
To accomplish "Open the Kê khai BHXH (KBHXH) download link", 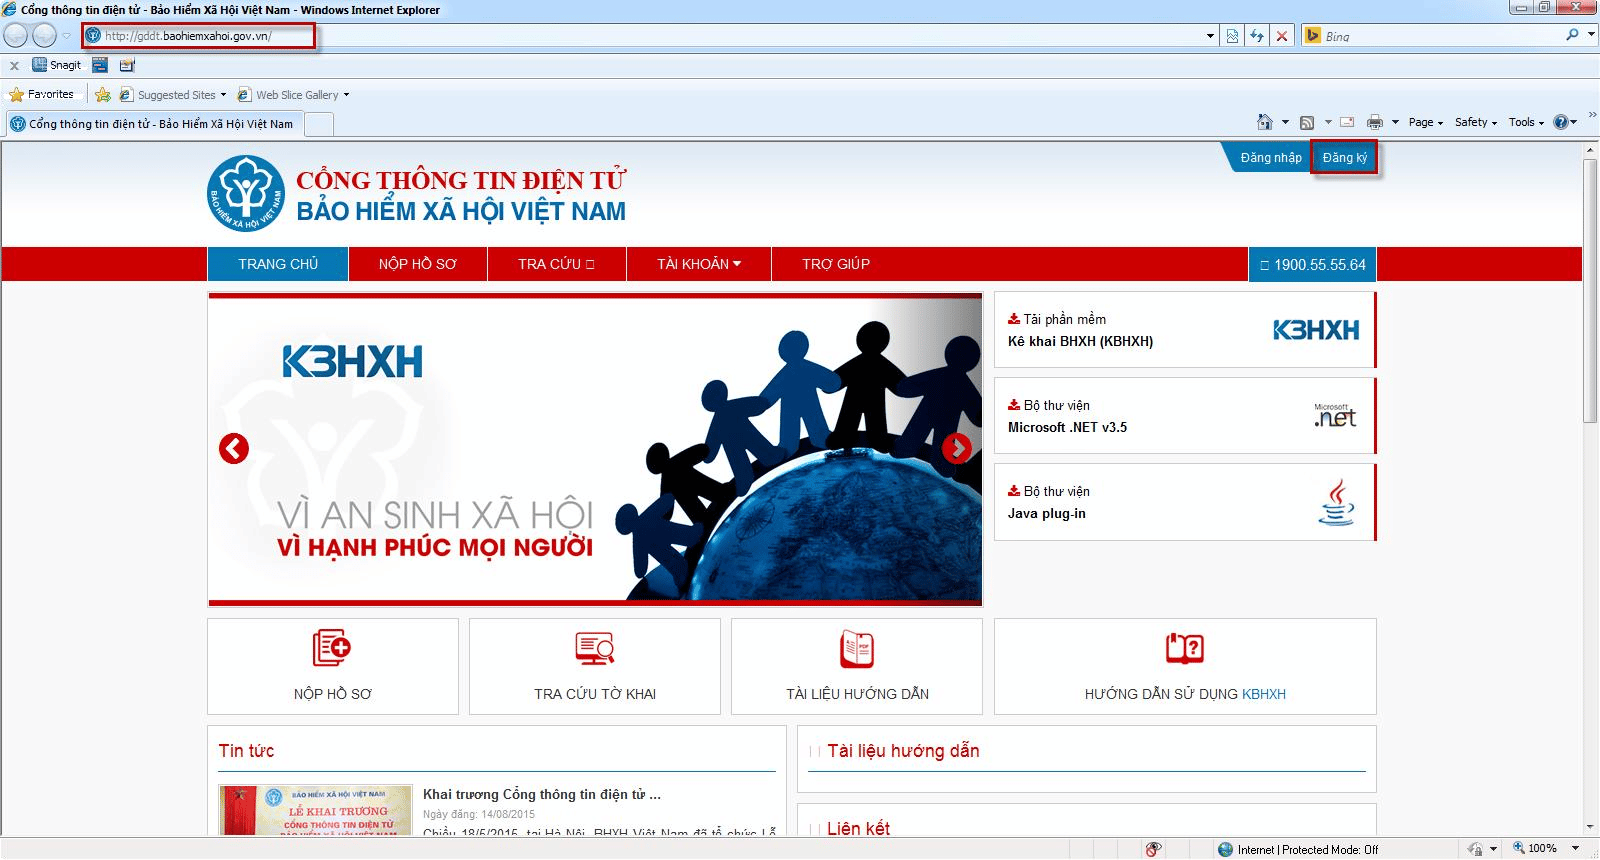I will 1080,341.
